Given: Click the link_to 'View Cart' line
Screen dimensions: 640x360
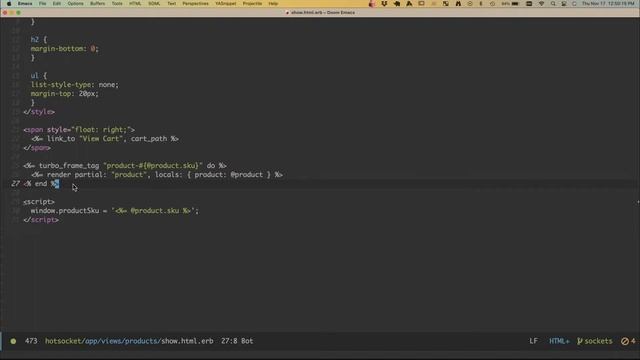Looking at the screenshot, I should [x=104, y=139].
